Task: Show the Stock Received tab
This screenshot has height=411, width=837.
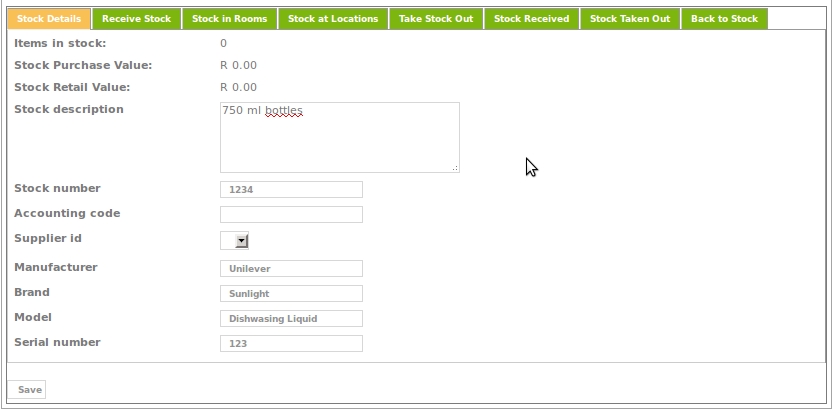Action: [532, 19]
